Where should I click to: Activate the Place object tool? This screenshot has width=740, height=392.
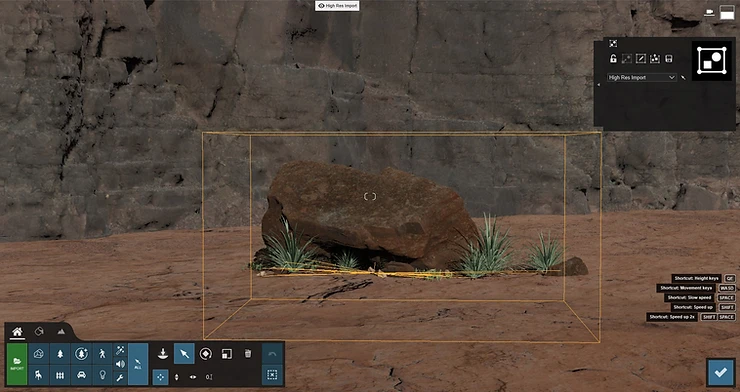click(x=163, y=354)
